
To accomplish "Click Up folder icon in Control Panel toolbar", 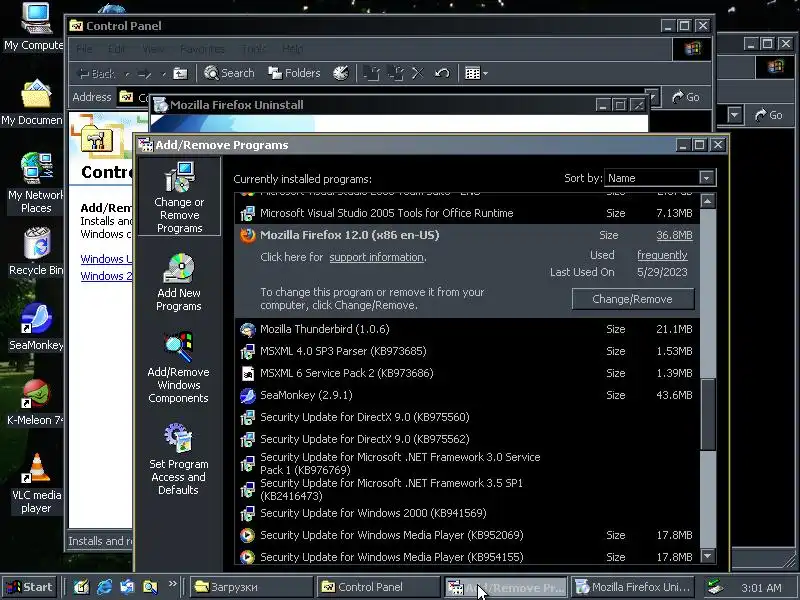I will click(x=180, y=74).
